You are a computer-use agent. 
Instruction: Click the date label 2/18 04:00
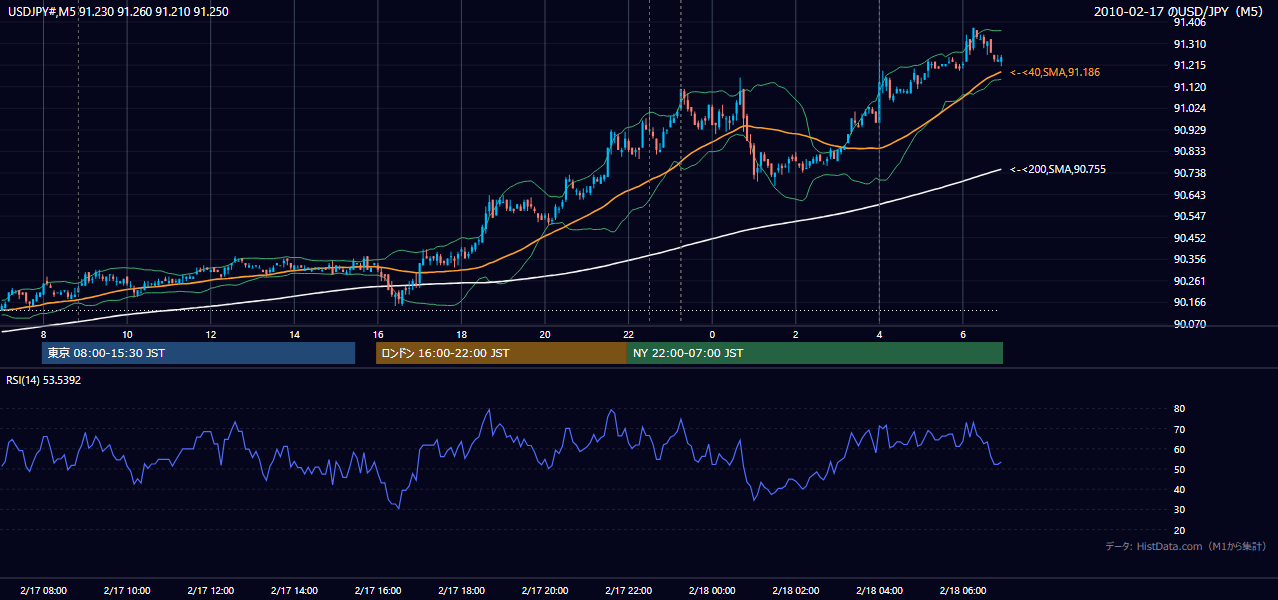(879, 591)
